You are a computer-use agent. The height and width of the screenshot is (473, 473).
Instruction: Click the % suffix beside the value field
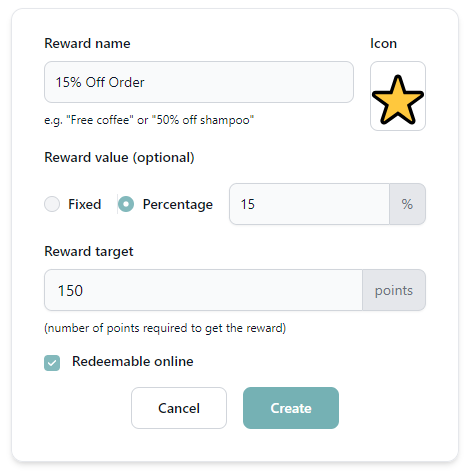coord(407,204)
